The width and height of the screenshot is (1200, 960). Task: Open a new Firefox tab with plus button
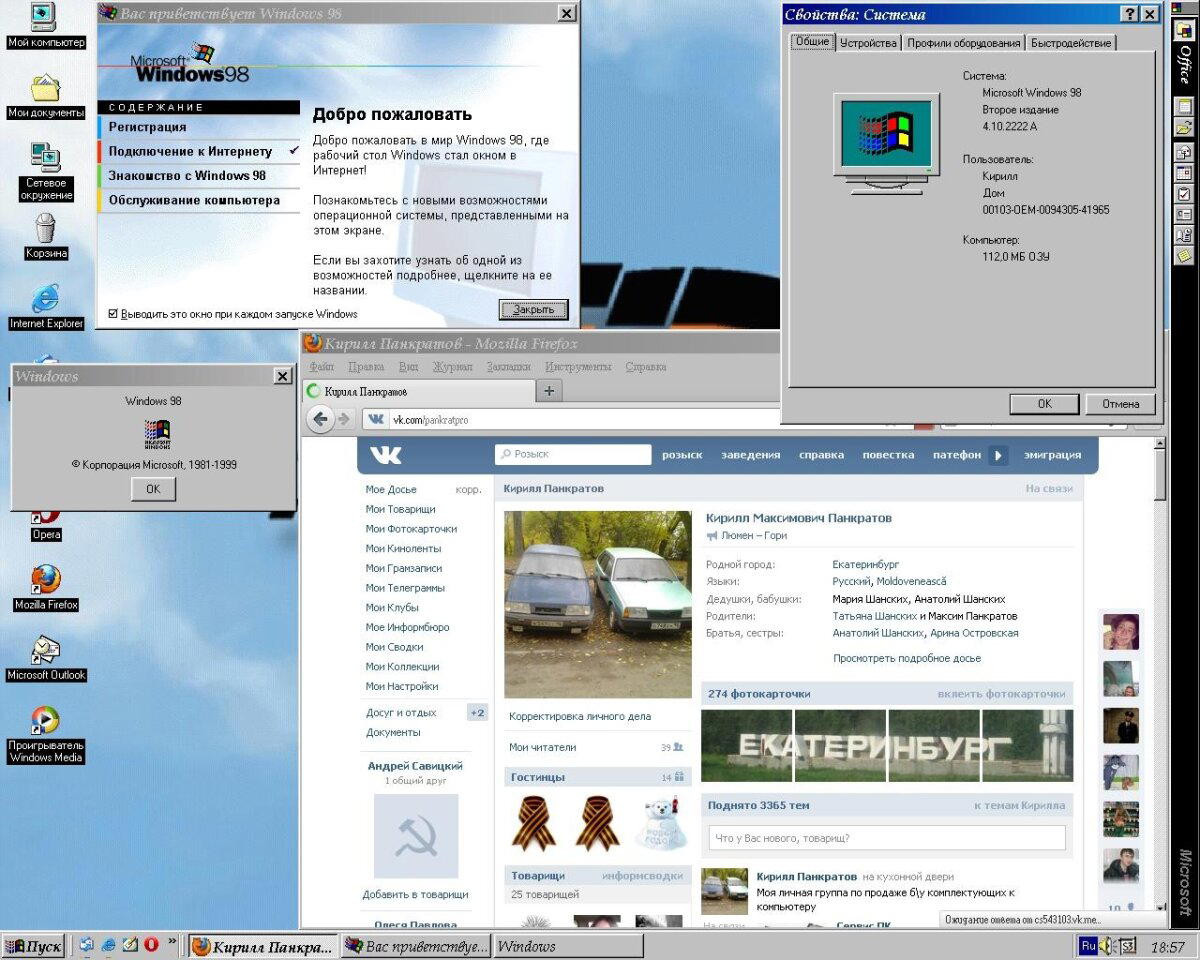549,391
